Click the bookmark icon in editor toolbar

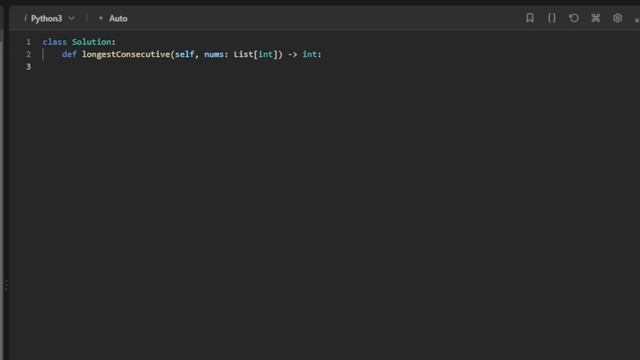coord(530,18)
